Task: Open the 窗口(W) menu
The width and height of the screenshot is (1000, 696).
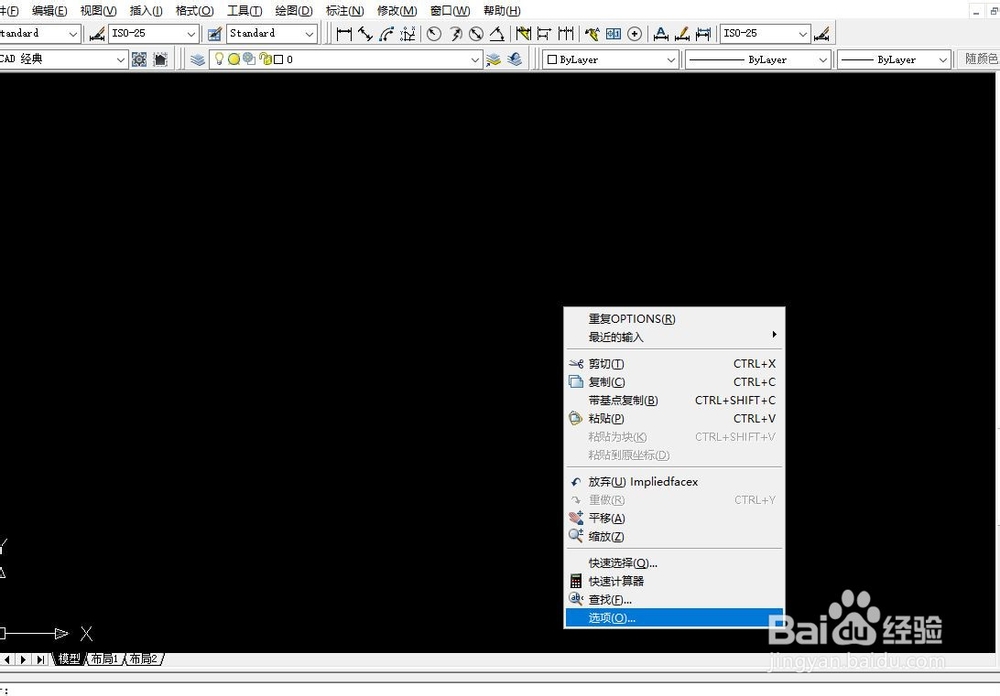Action: click(450, 11)
